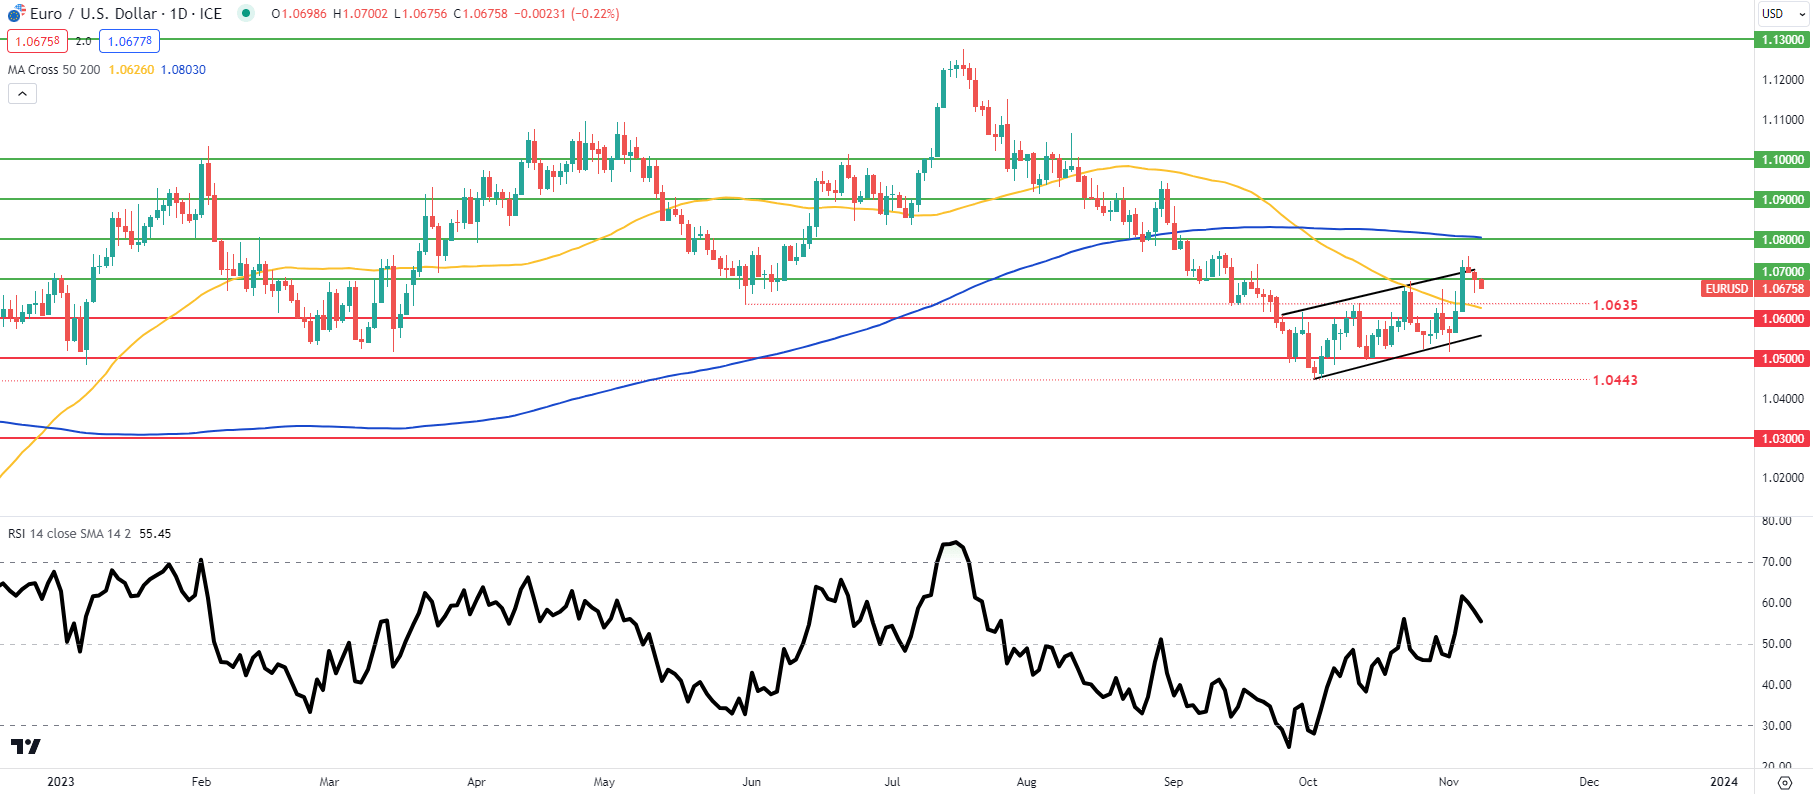Click the 50.00 RSI scale label
The image size is (1813, 794).
(1776, 644)
